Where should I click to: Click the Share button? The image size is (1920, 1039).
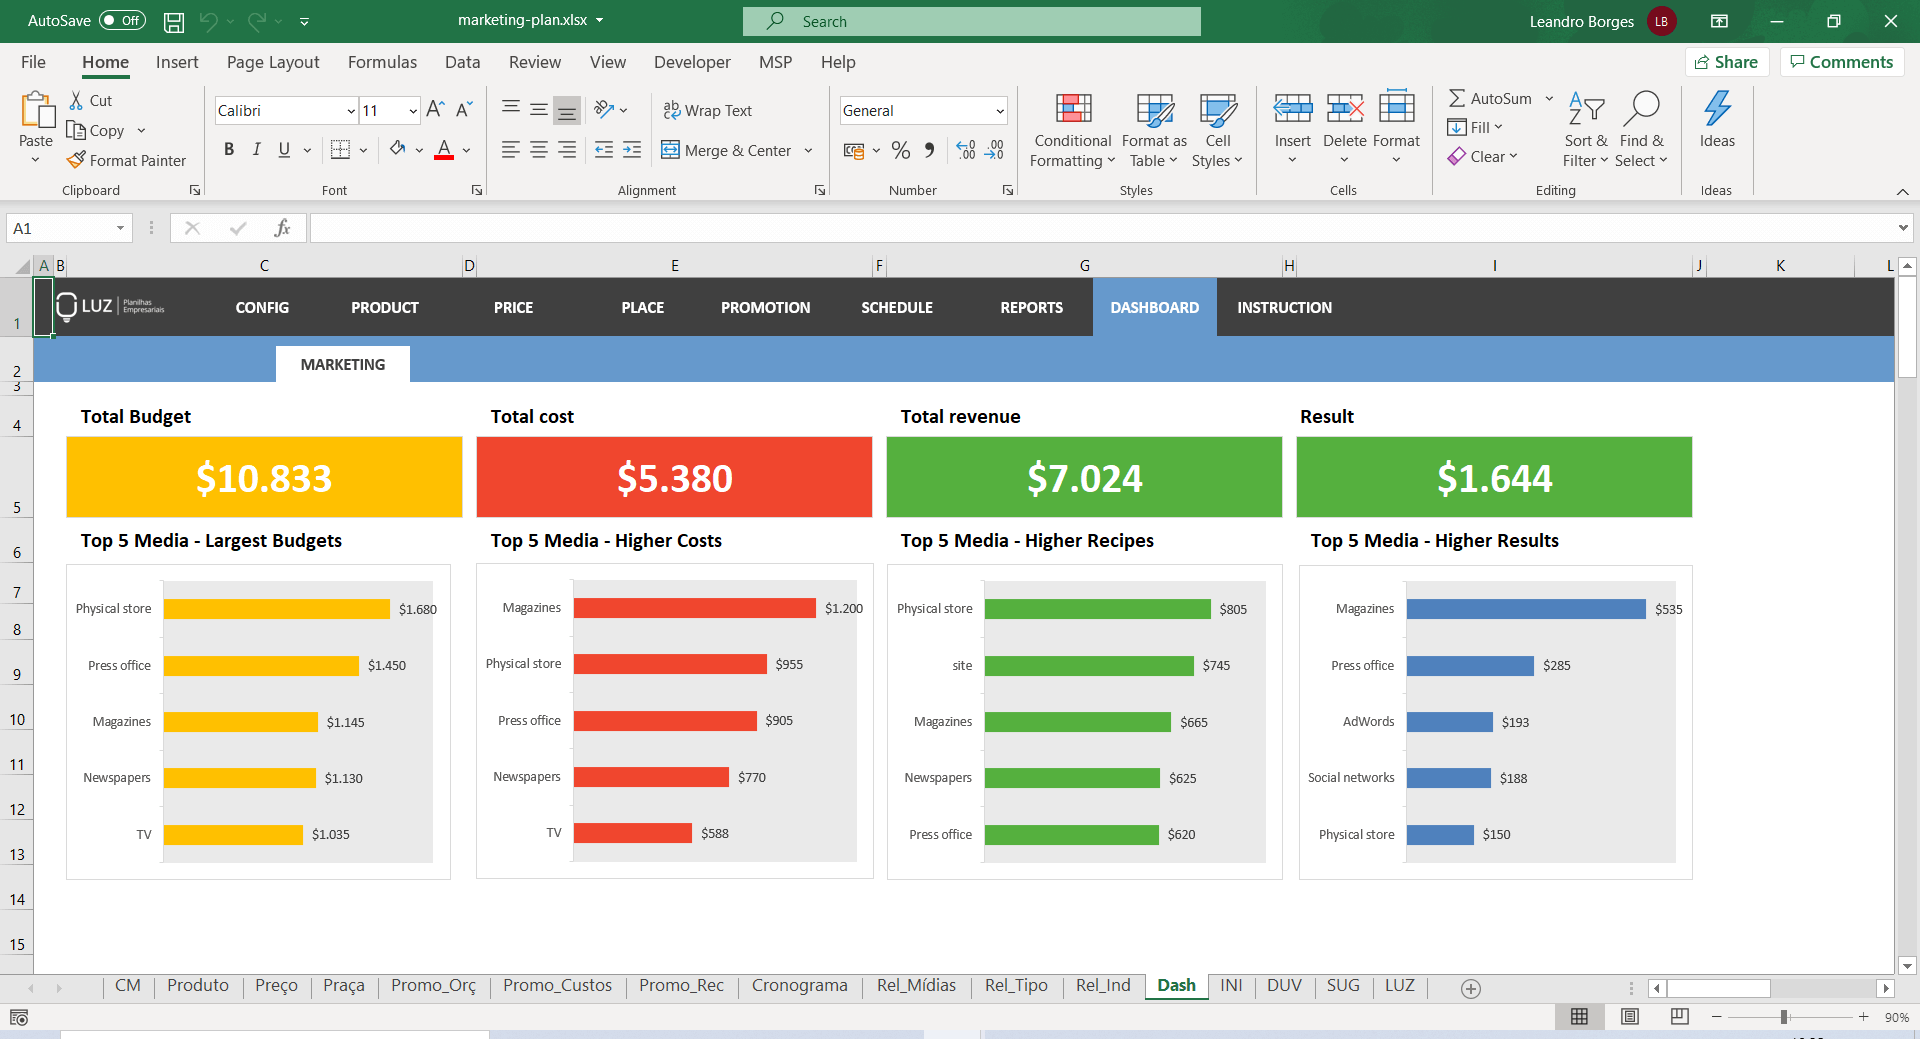[1727, 62]
